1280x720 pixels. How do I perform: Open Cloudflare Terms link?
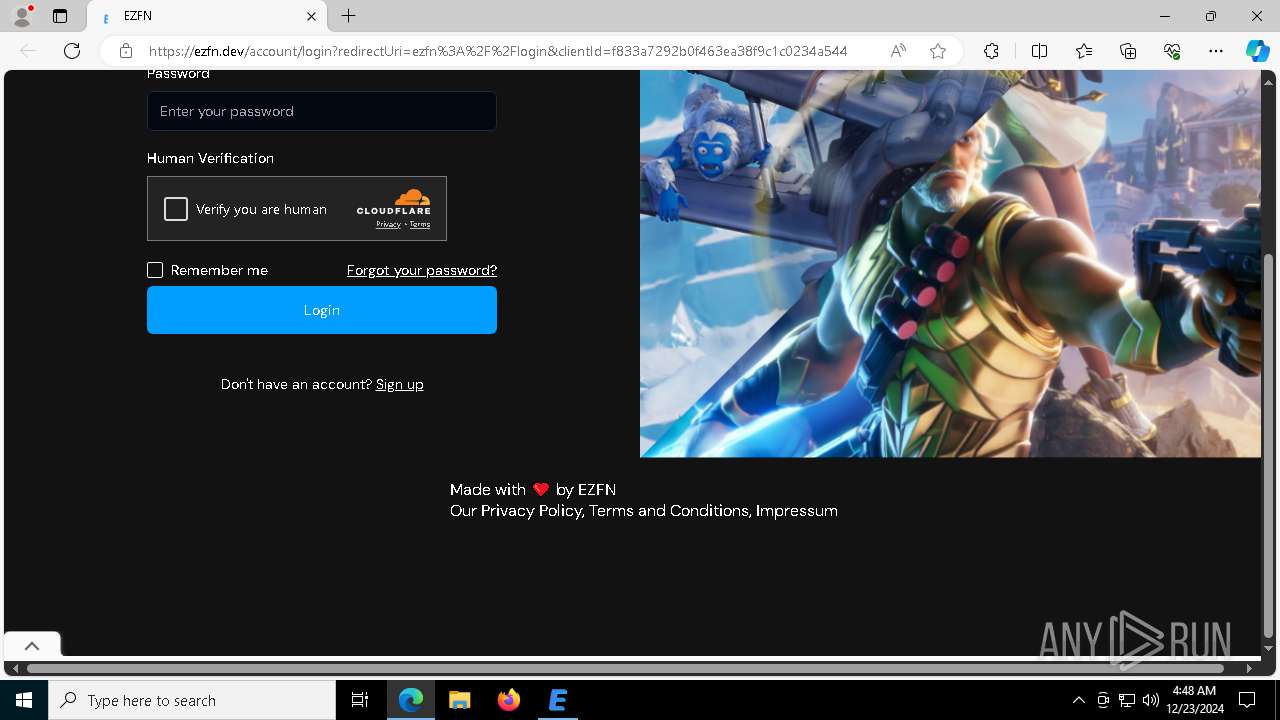pyautogui.click(x=420, y=225)
